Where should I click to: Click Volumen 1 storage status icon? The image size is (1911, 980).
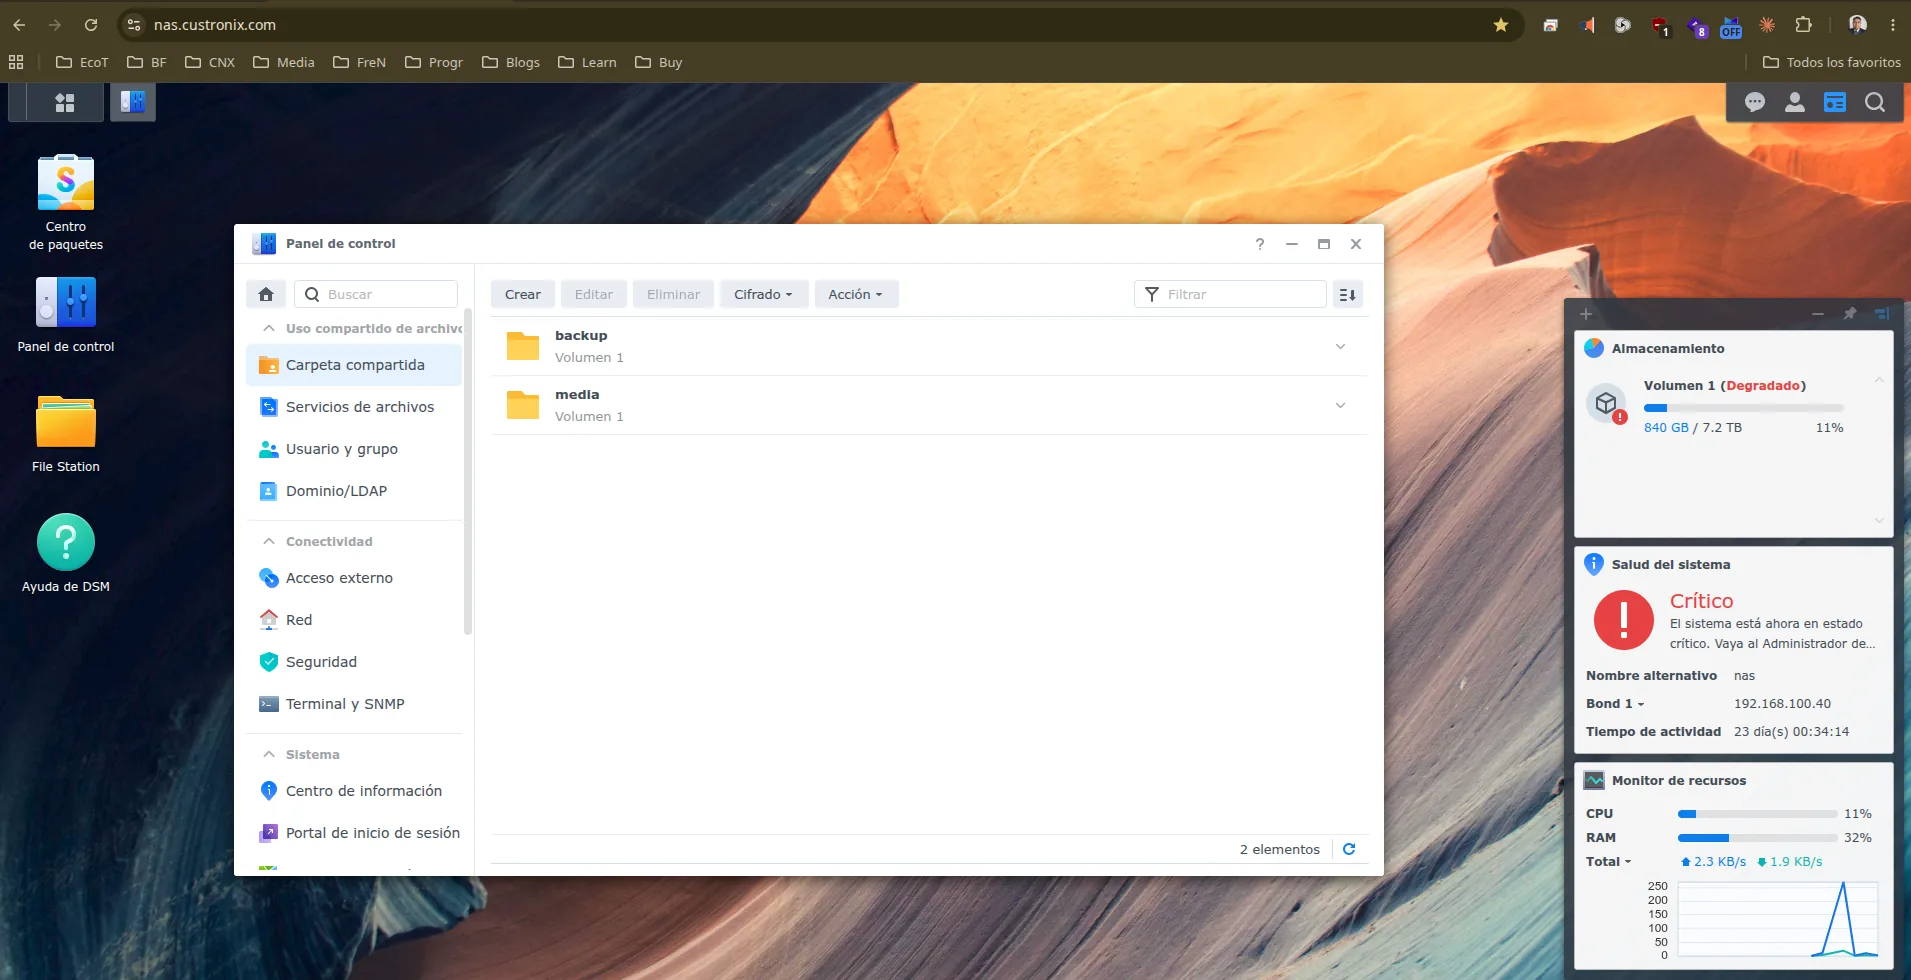click(x=1607, y=404)
